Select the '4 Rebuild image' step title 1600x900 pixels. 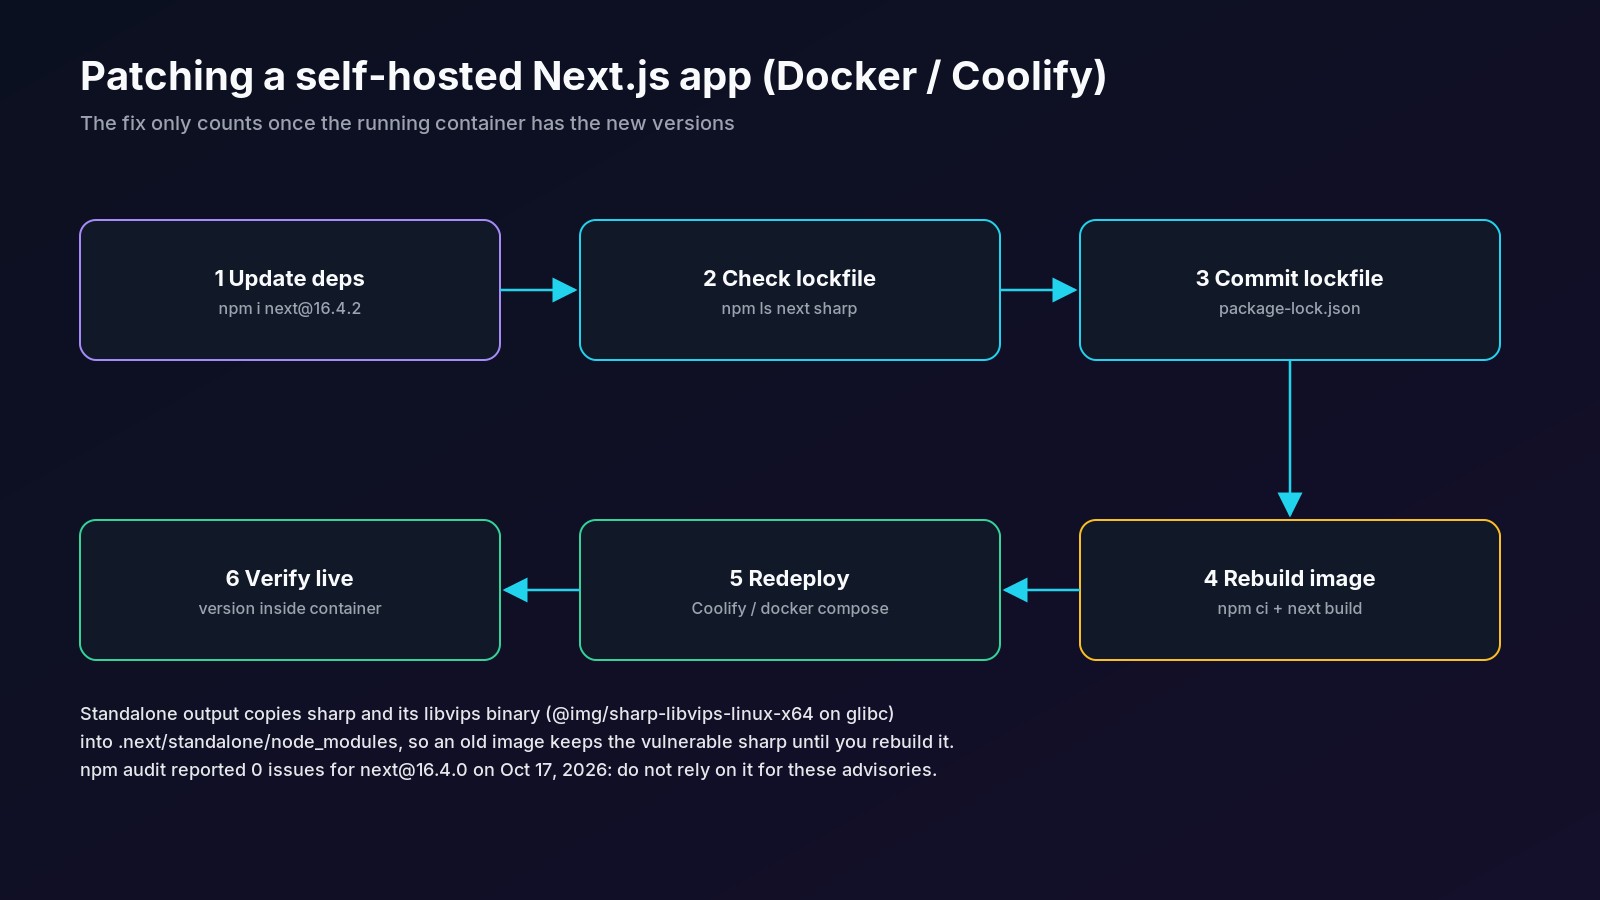tap(1289, 578)
